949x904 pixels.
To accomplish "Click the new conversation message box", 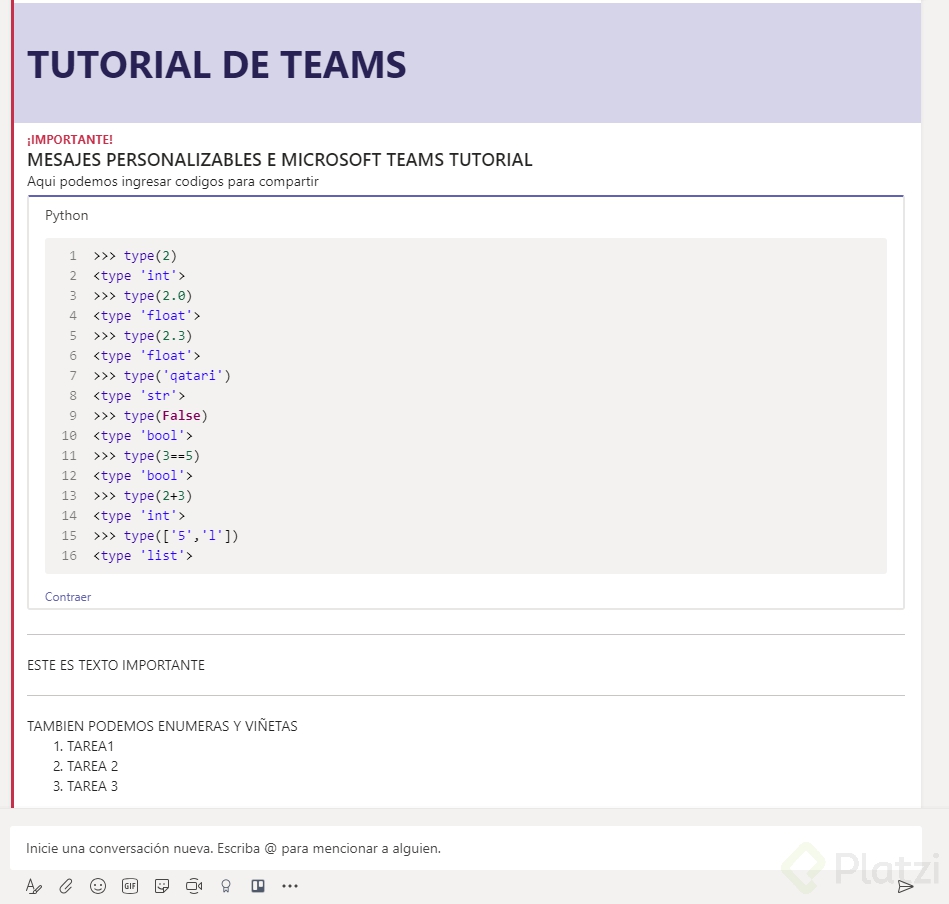I will tap(465, 848).
